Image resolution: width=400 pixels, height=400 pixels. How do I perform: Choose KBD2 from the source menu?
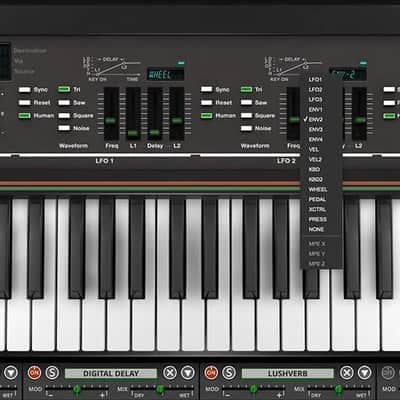[x=322, y=179]
